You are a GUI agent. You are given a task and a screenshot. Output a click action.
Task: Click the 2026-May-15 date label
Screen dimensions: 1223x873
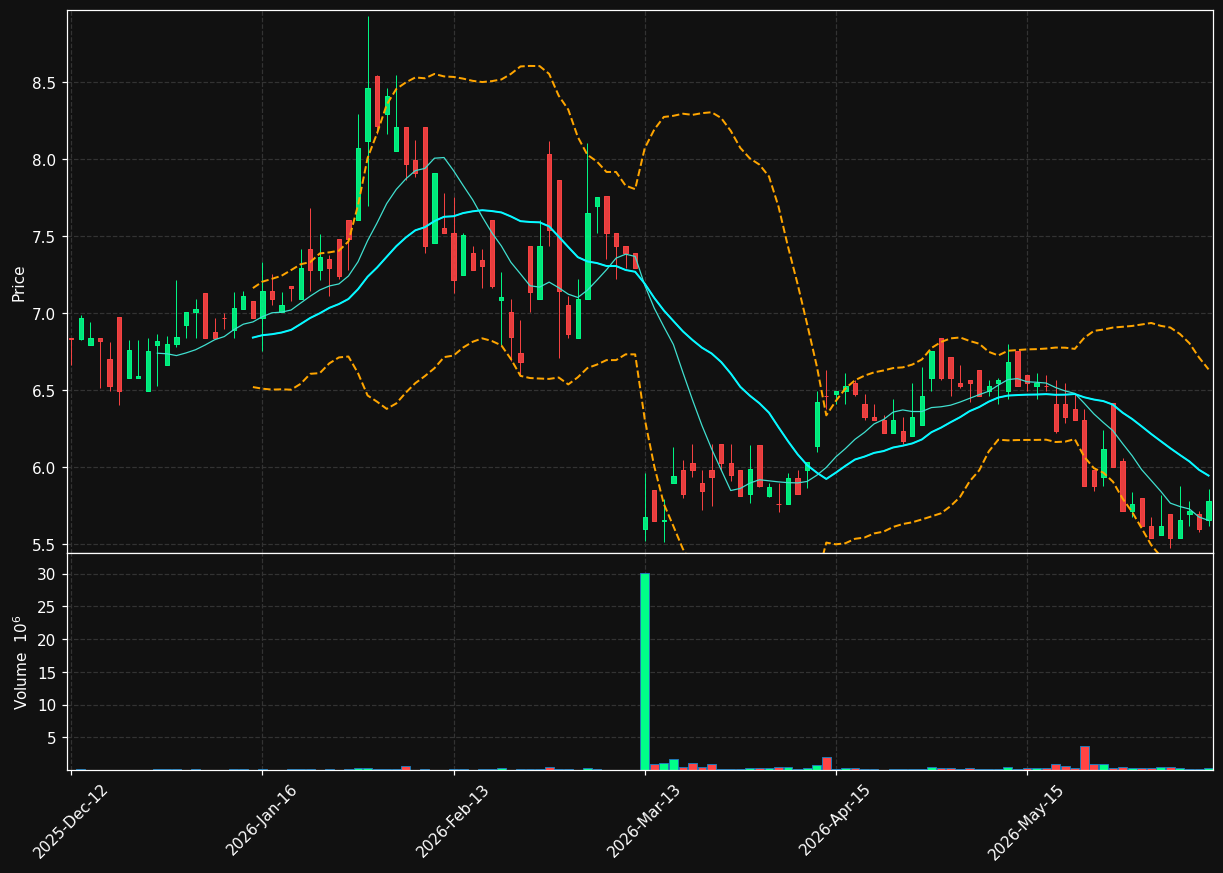[1025, 822]
